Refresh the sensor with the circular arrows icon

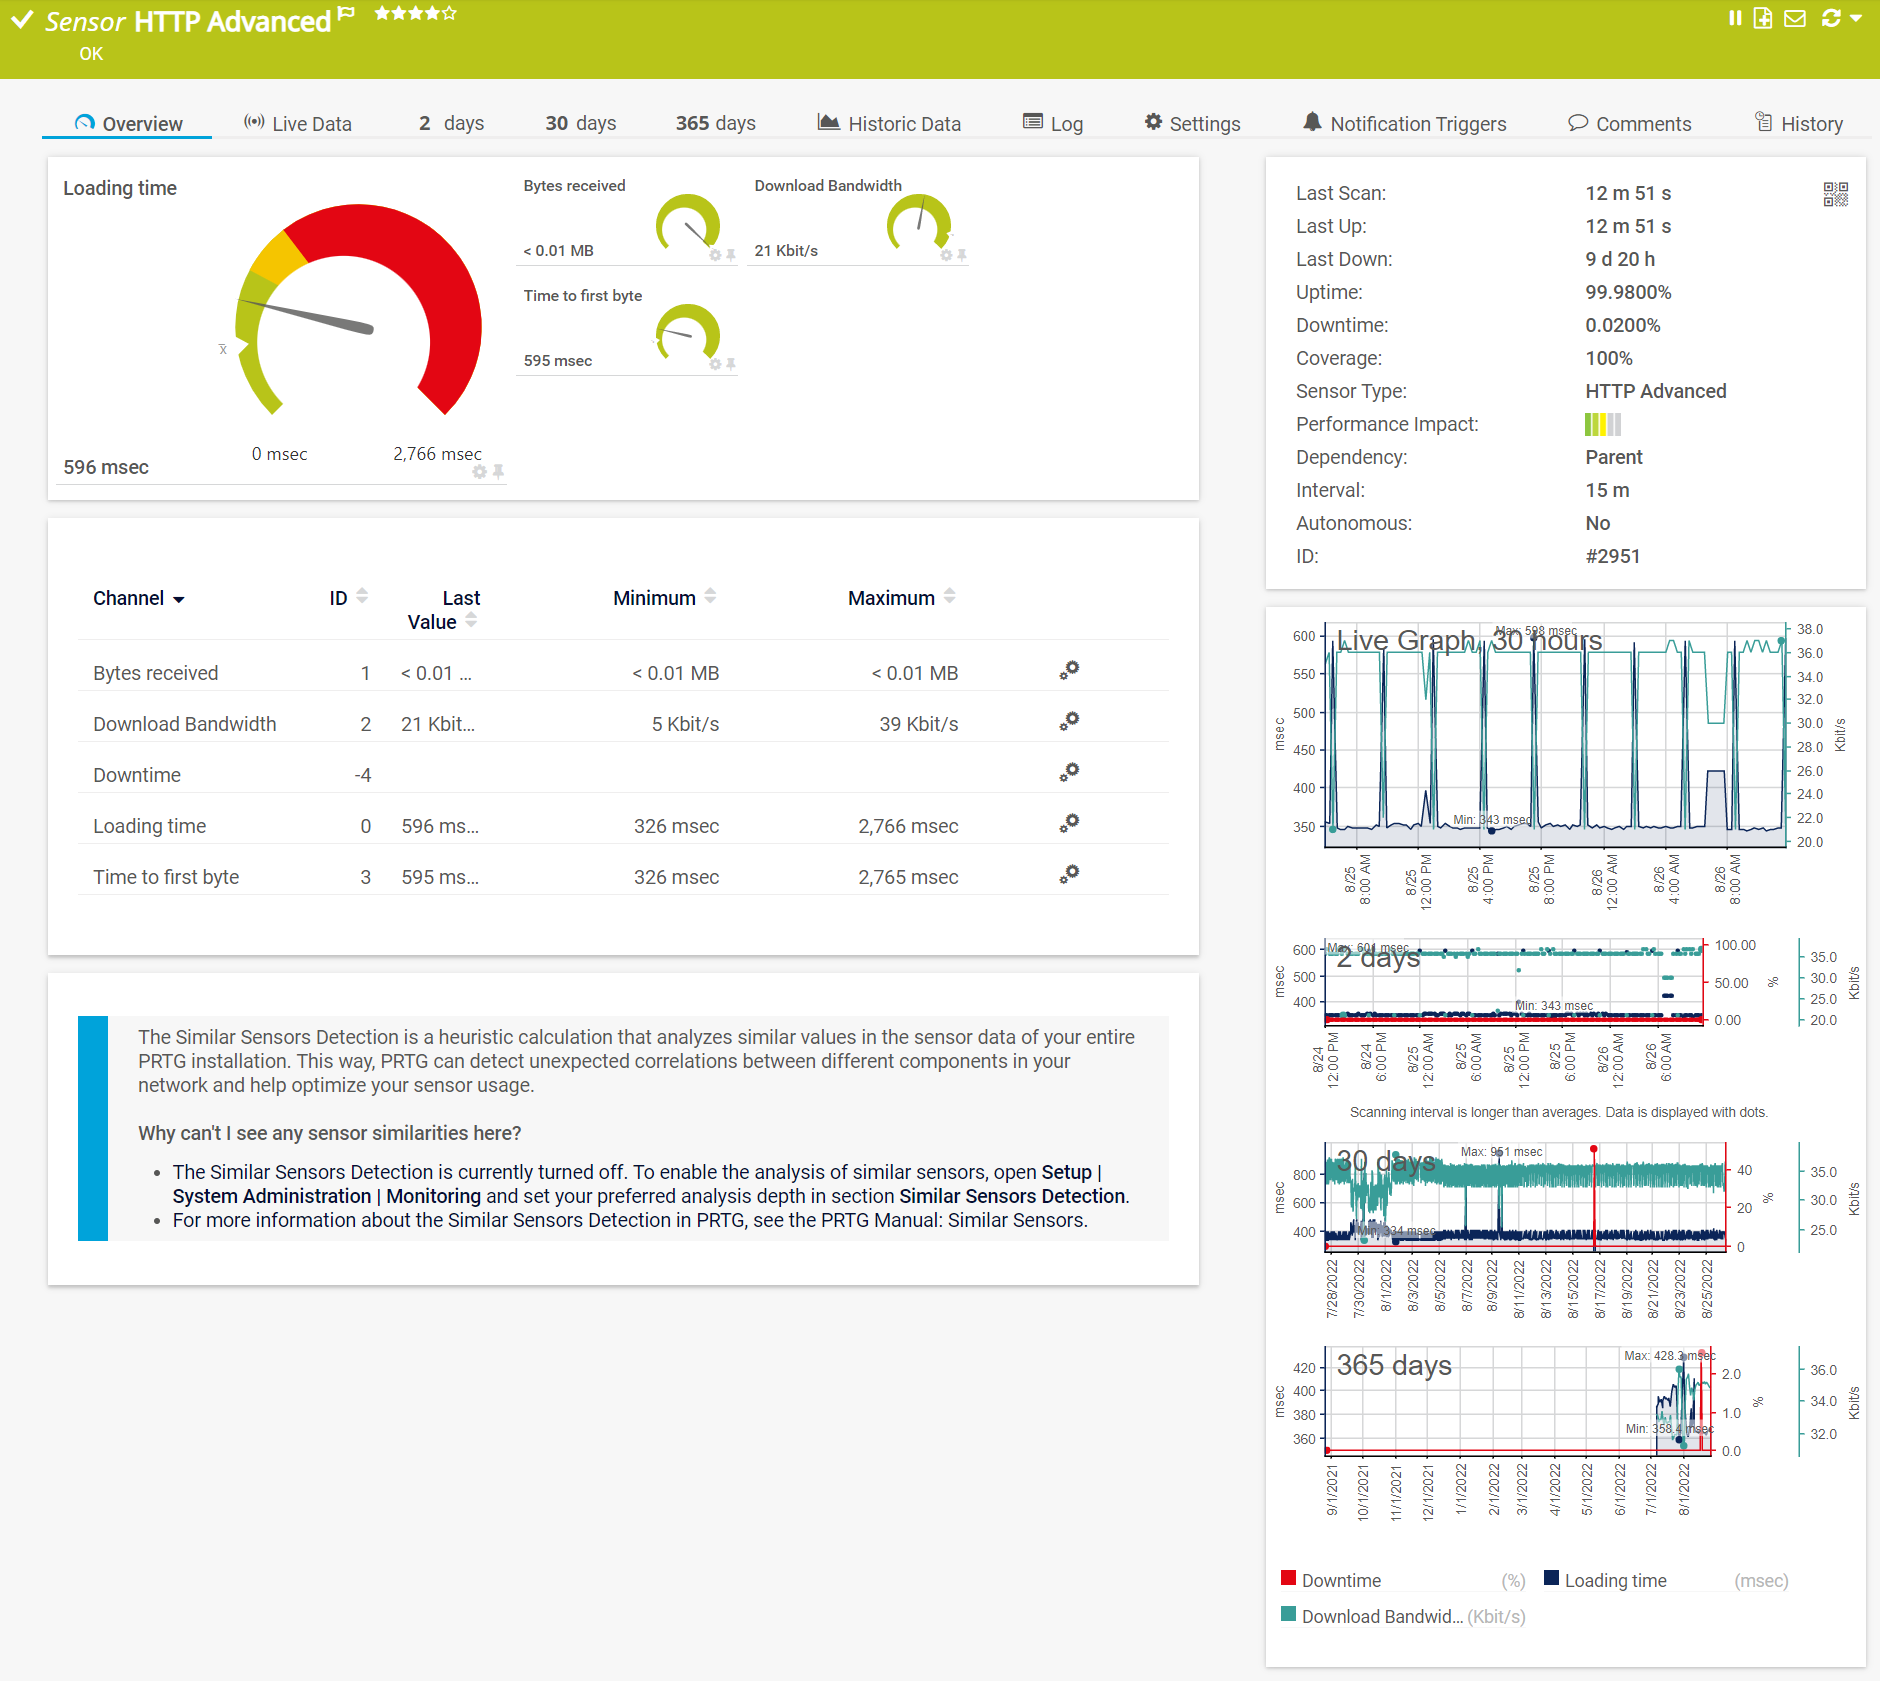pyautogui.click(x=1830, y=18)
